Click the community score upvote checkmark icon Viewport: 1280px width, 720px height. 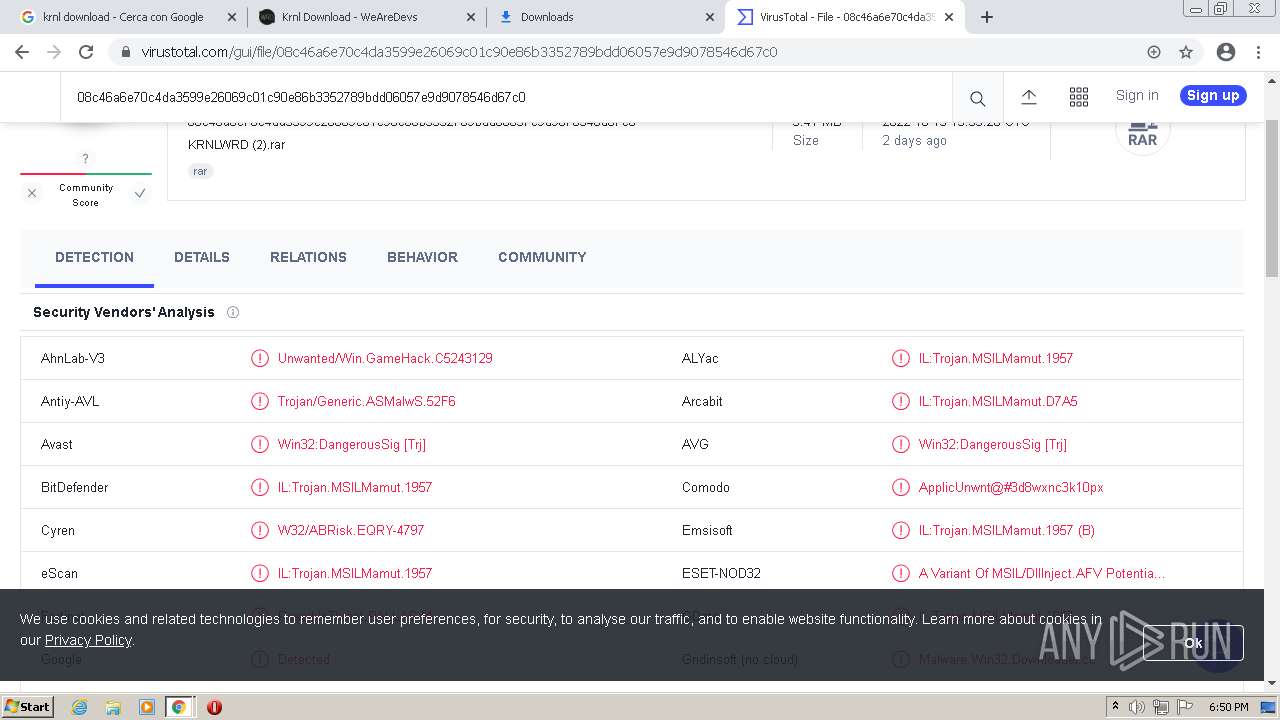click(x=140, y=193)
